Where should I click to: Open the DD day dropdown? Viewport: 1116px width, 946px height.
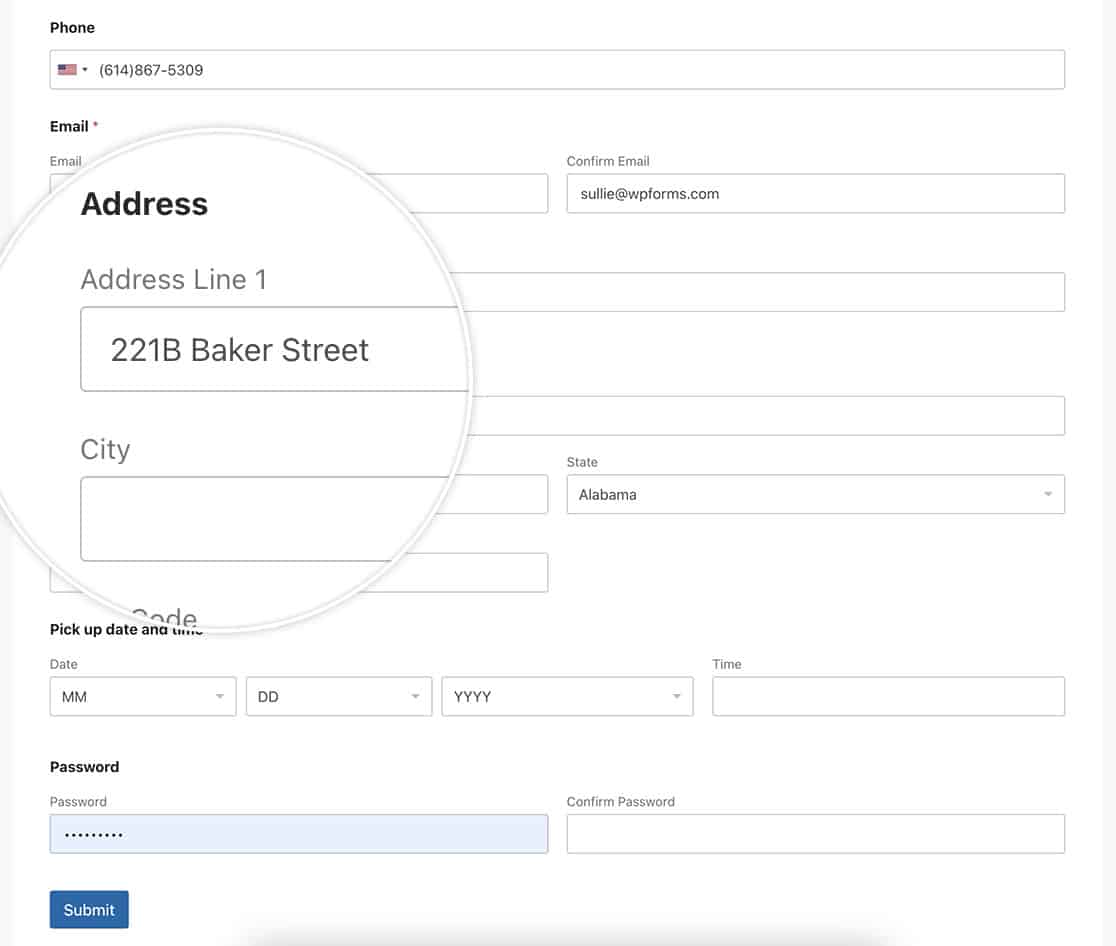tap(338, 696)
